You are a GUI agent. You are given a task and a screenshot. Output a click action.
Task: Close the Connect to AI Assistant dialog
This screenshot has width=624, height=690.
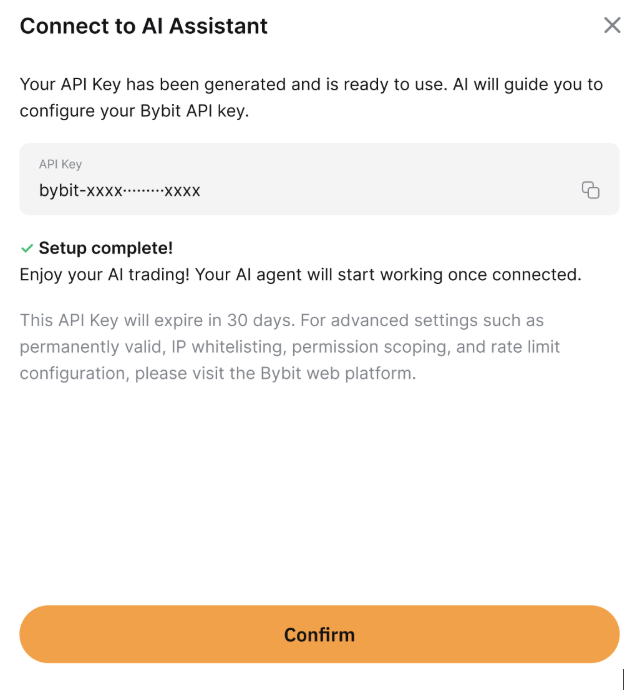(x=612, y=26)
